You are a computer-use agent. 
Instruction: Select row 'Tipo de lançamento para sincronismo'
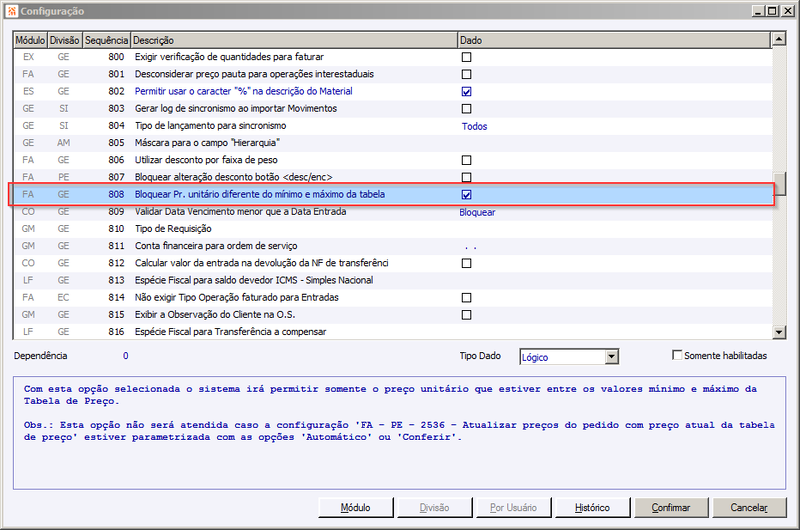tap(392, 125)
